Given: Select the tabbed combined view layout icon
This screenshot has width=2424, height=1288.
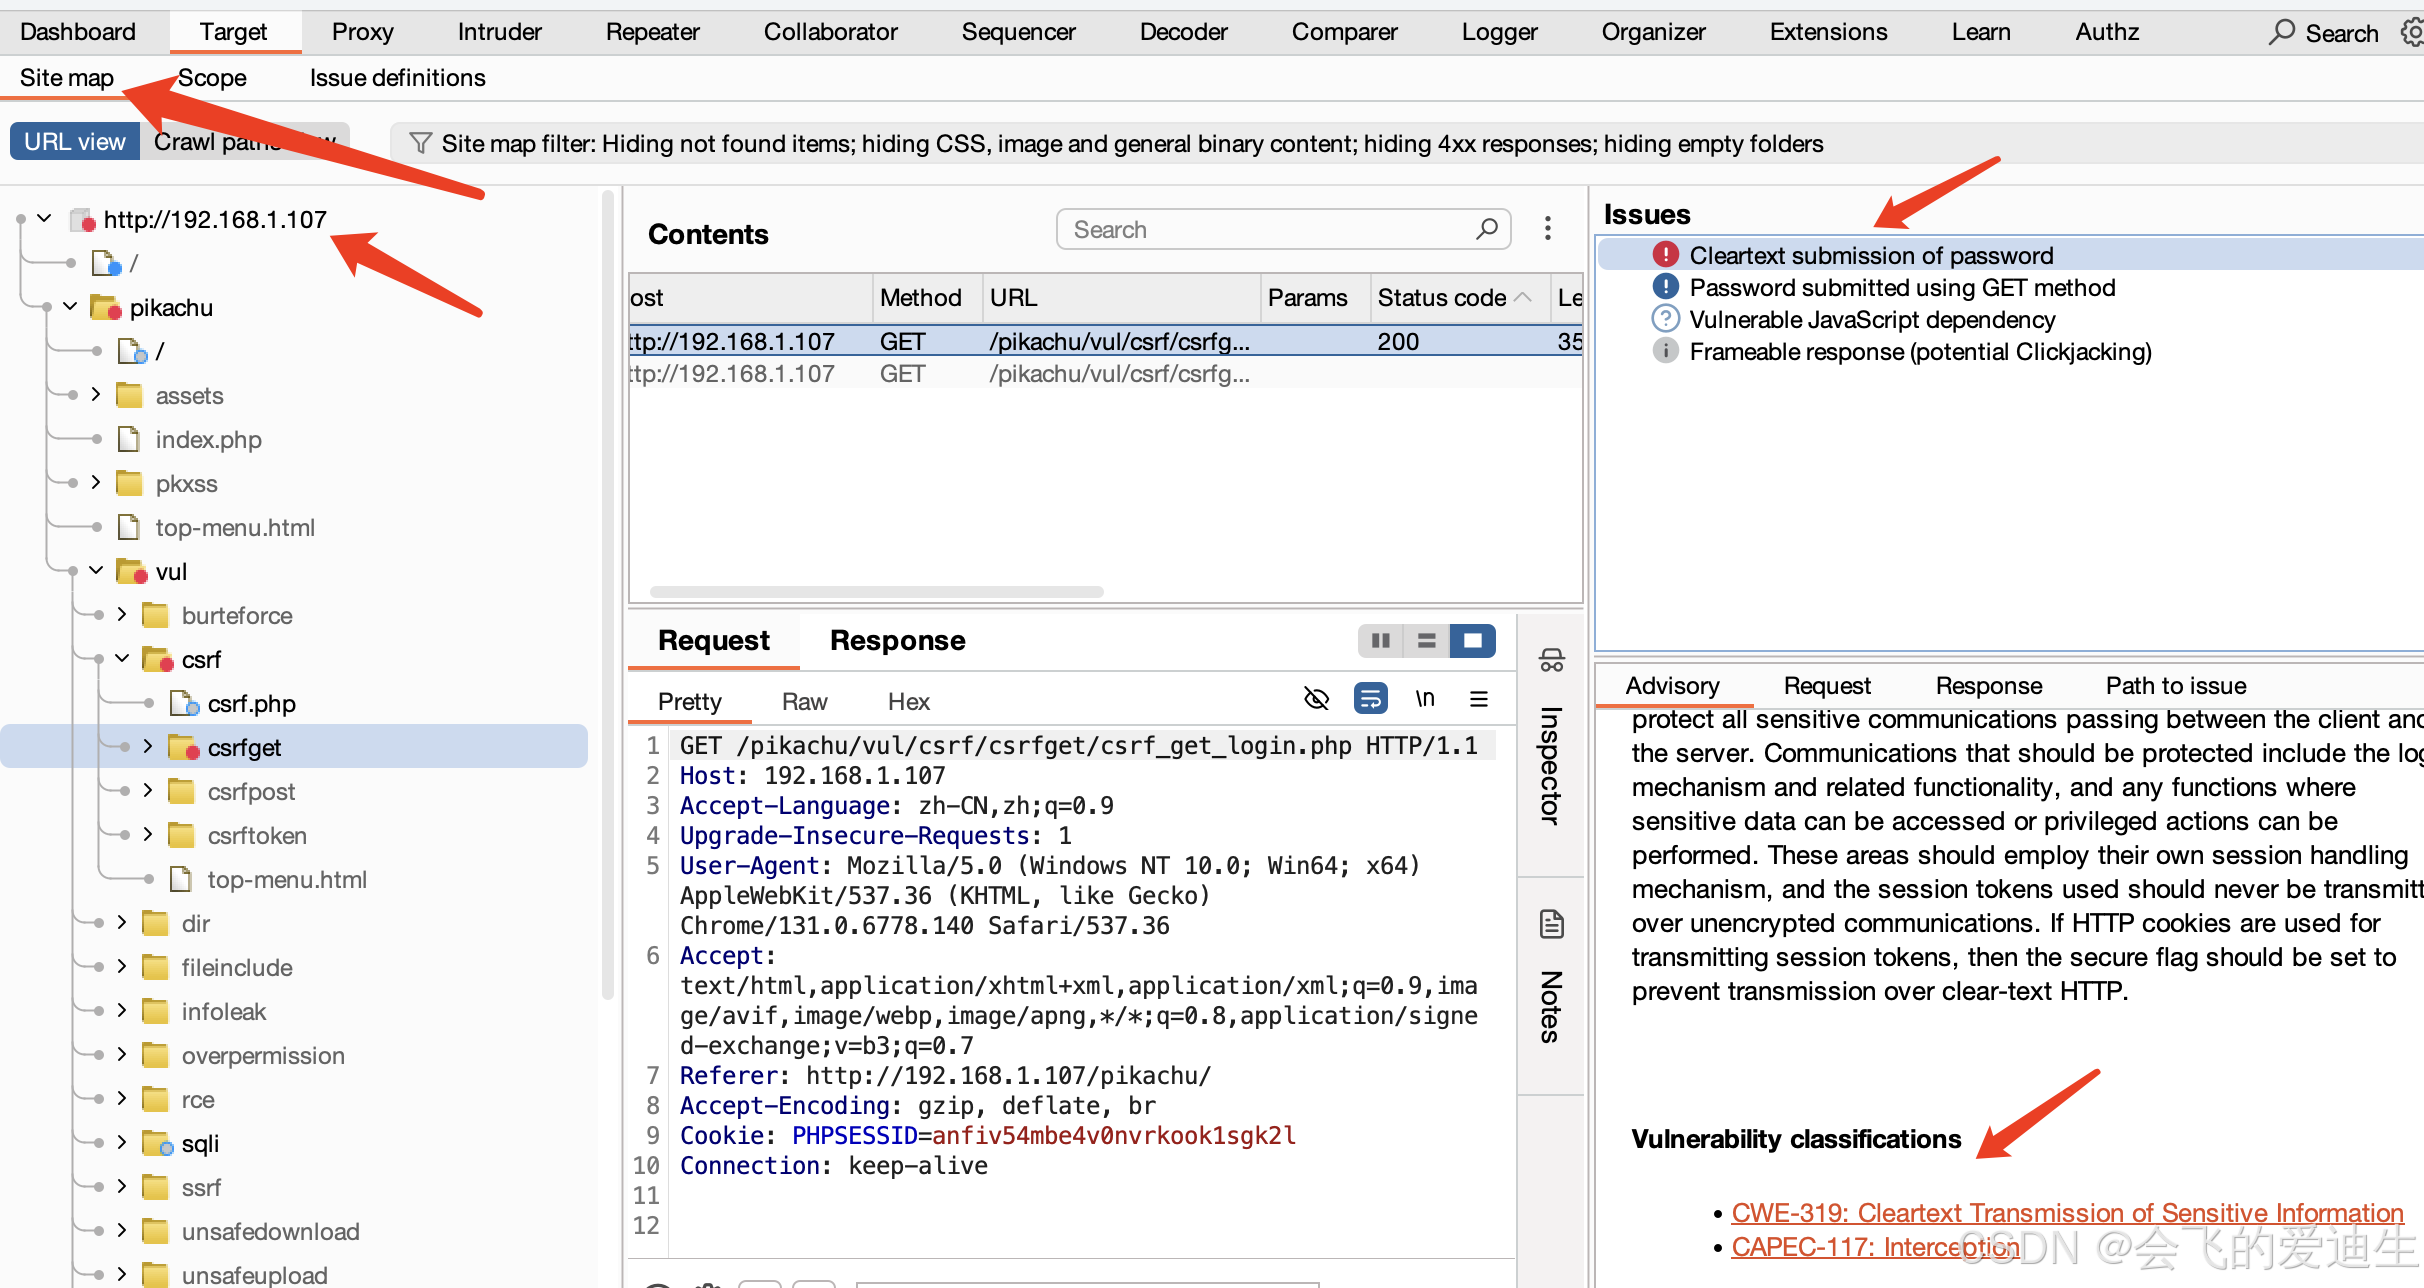Looking at the screenshot, I should point(1472,641).
